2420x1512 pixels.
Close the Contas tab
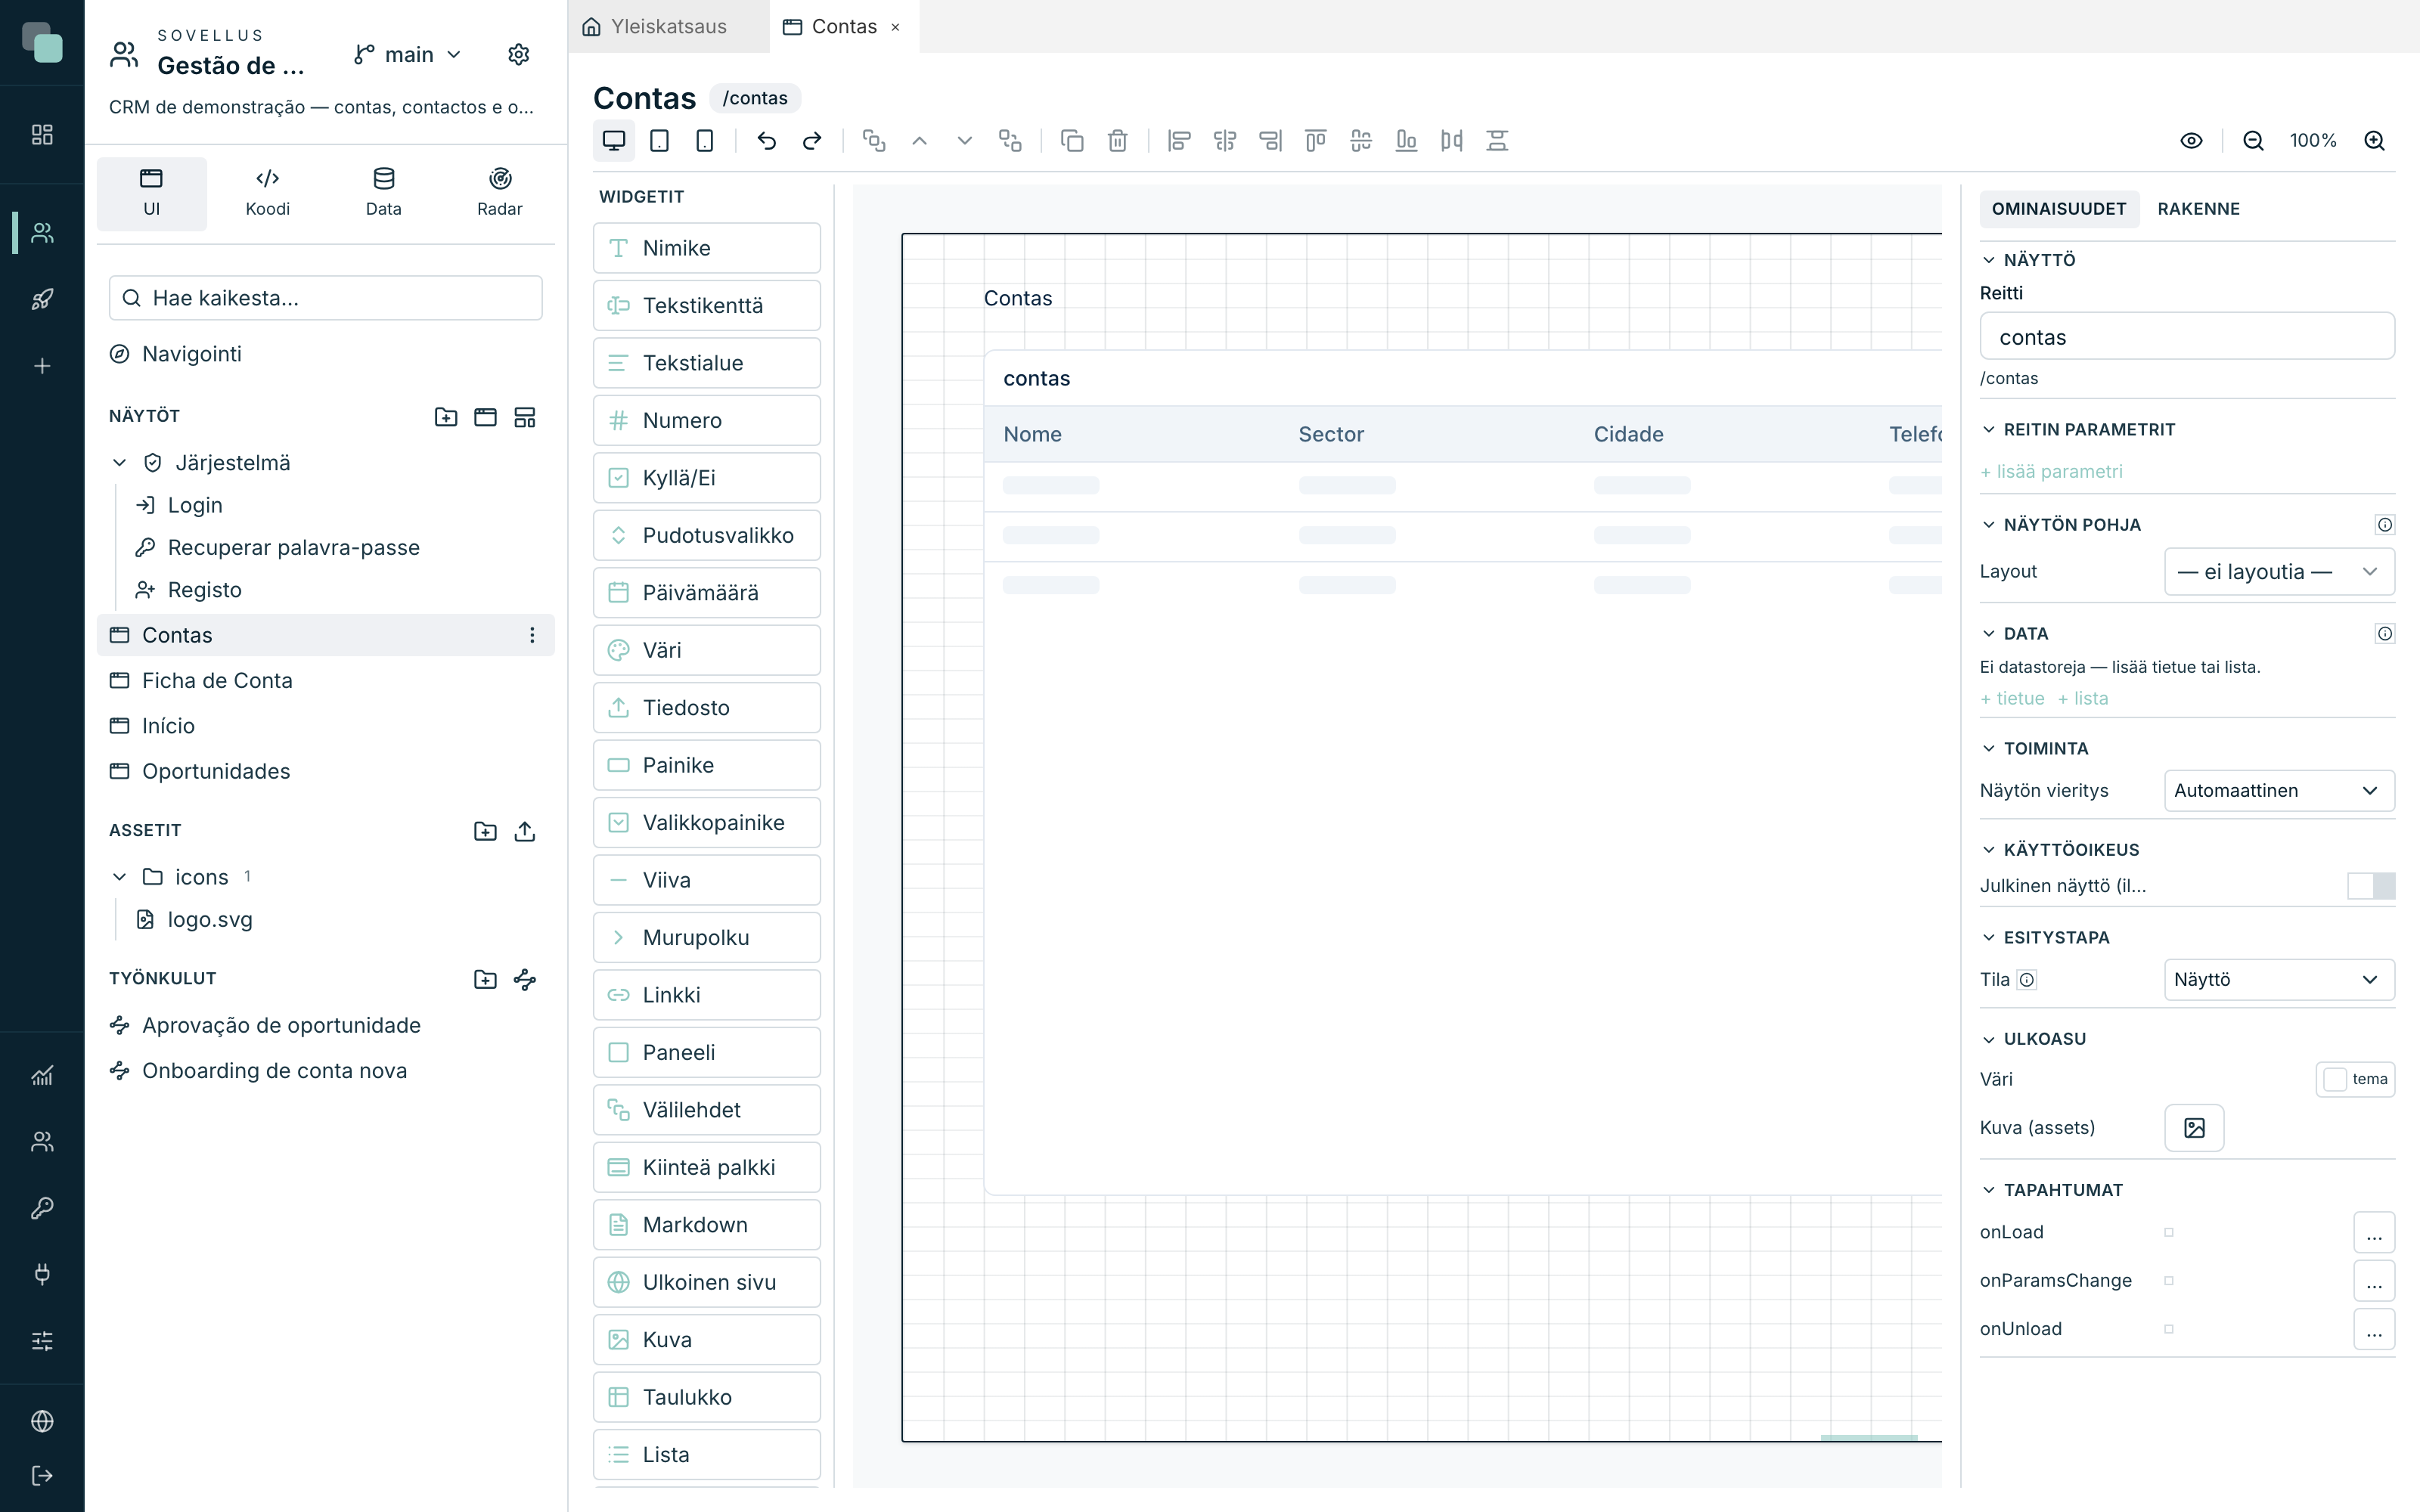(x=895, y=27)
